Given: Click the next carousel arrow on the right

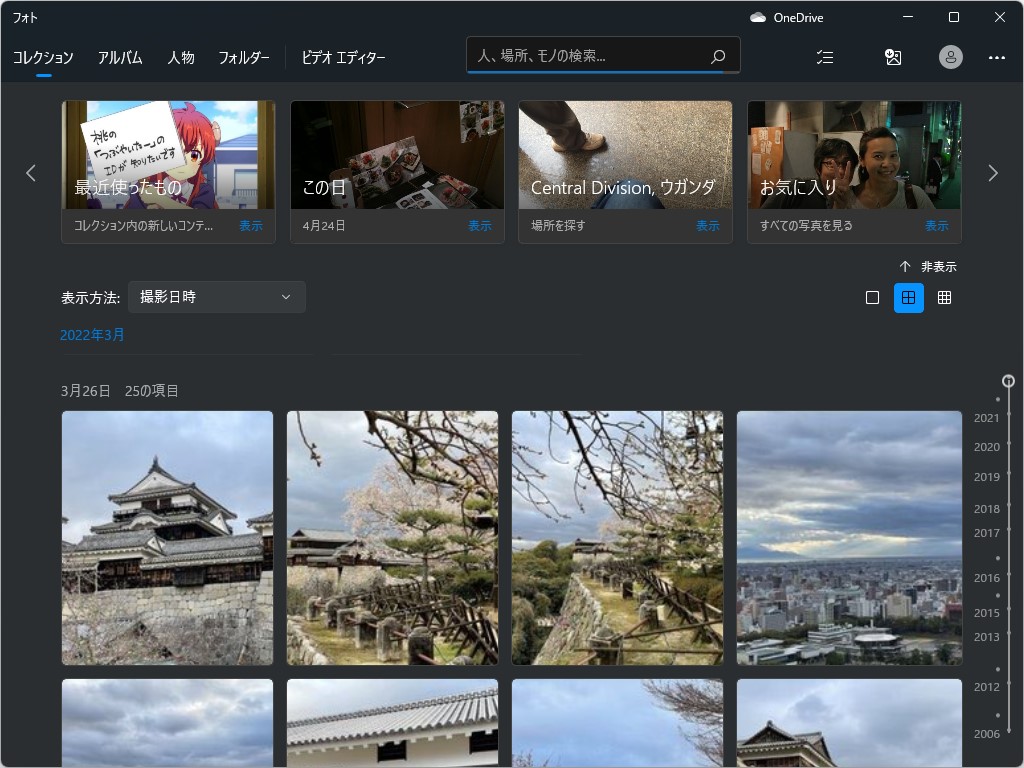Looking at the screenshot, I should [993, 172].
